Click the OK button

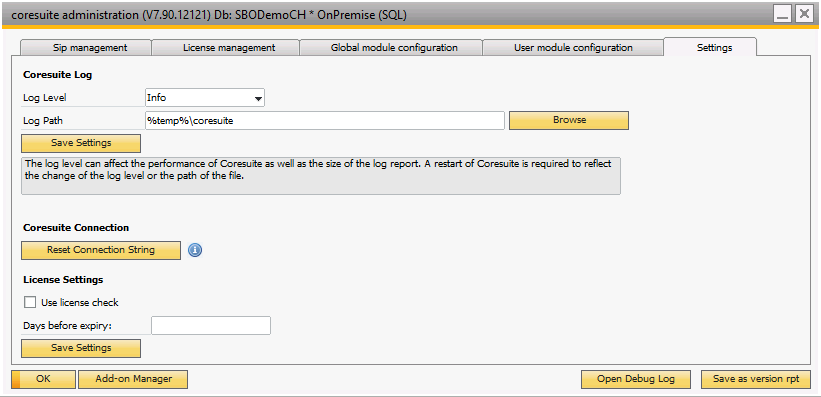[43, 379]
